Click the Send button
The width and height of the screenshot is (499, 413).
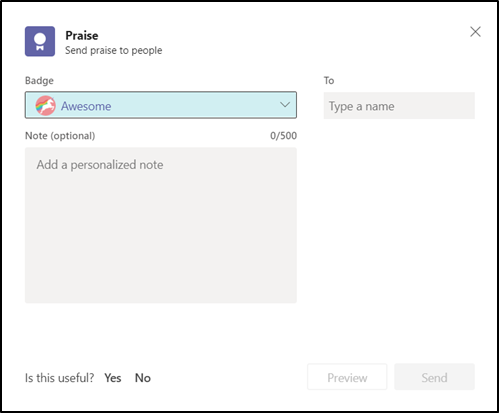click(x=434, y=377)
